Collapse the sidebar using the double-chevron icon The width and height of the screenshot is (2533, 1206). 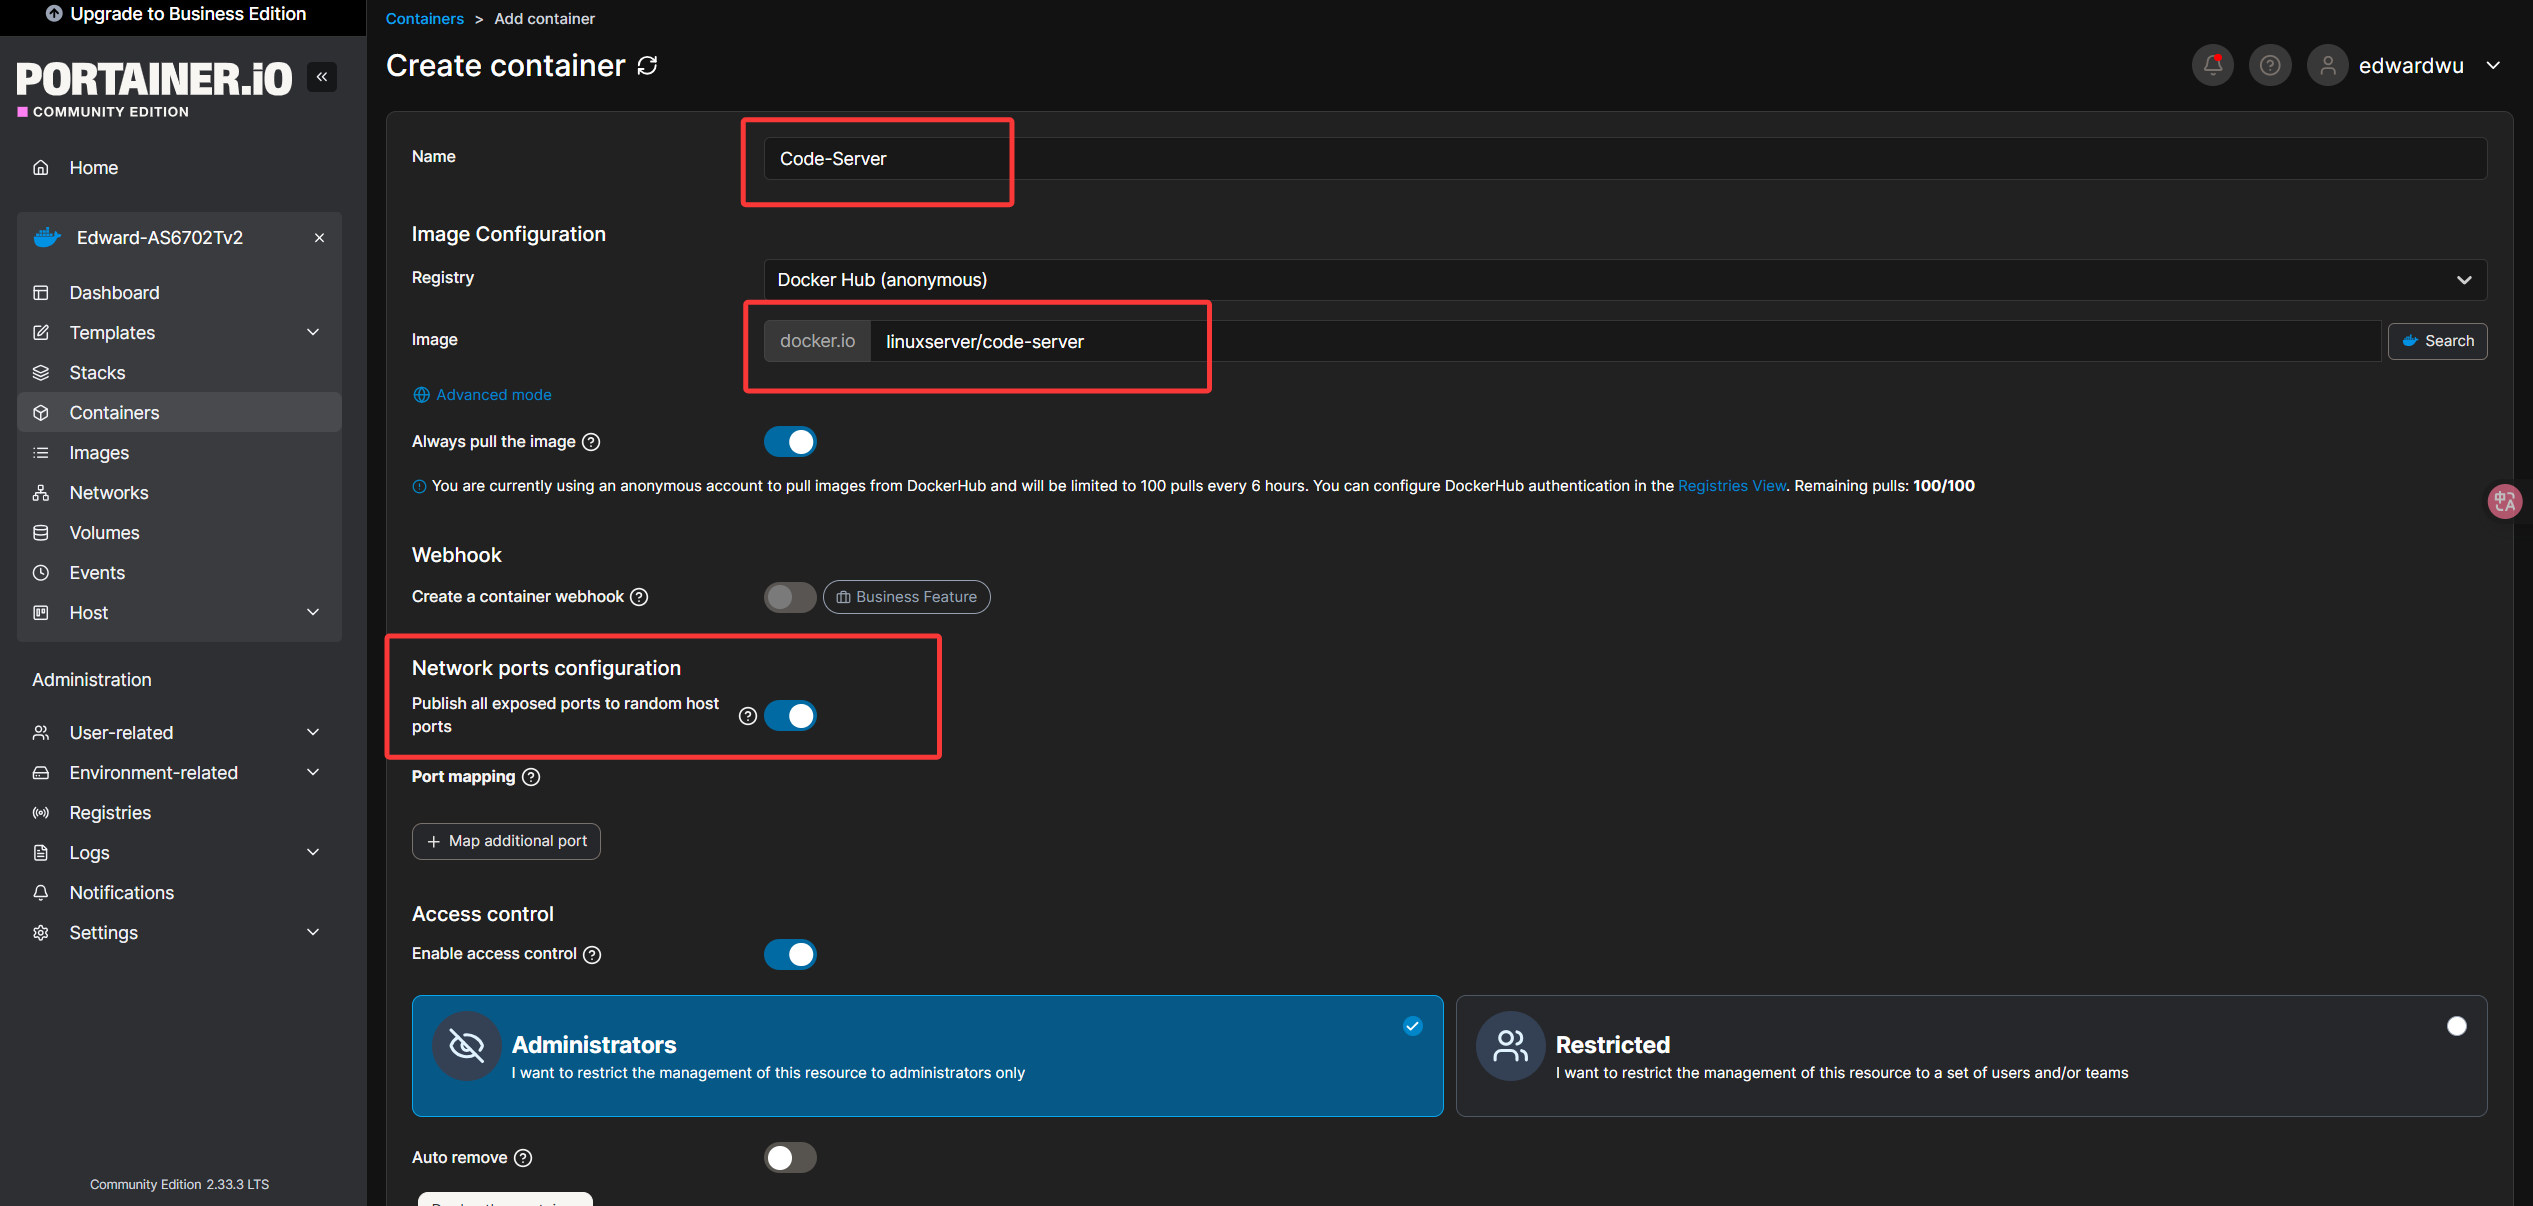pos(322,77)
